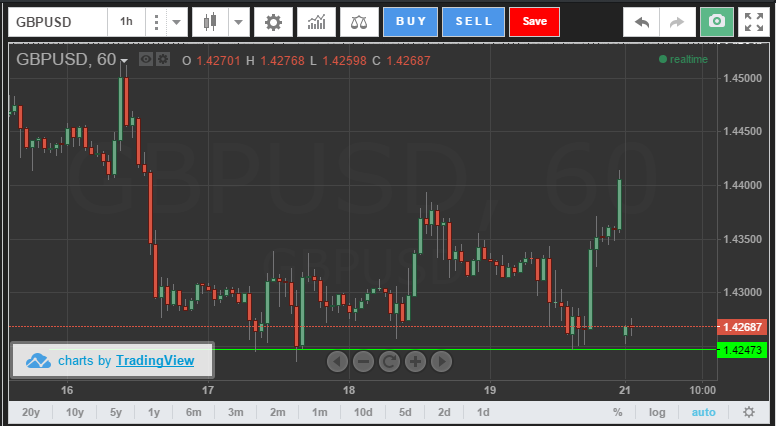Click the 19 date label on time axis
776x426 pixels.
click(490, 390)
